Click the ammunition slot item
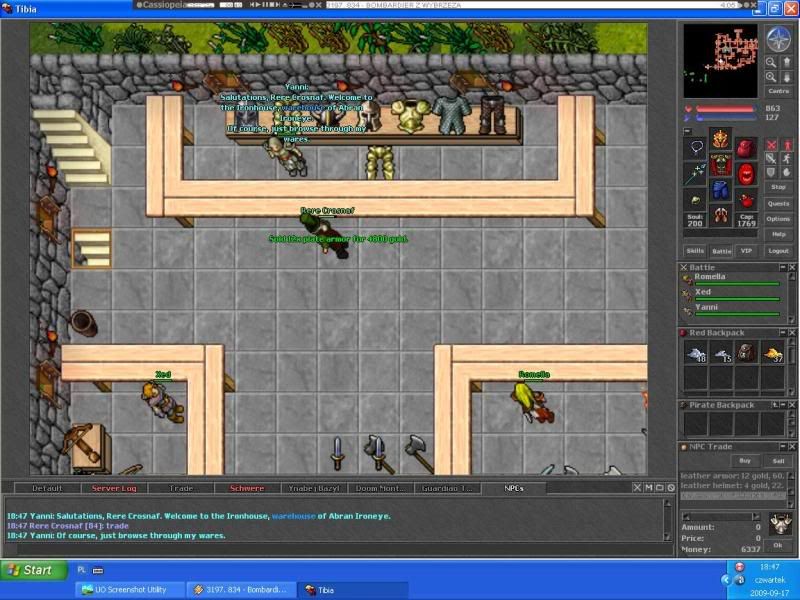The height and width of the screenshot is (600, 800). (746, 199)
